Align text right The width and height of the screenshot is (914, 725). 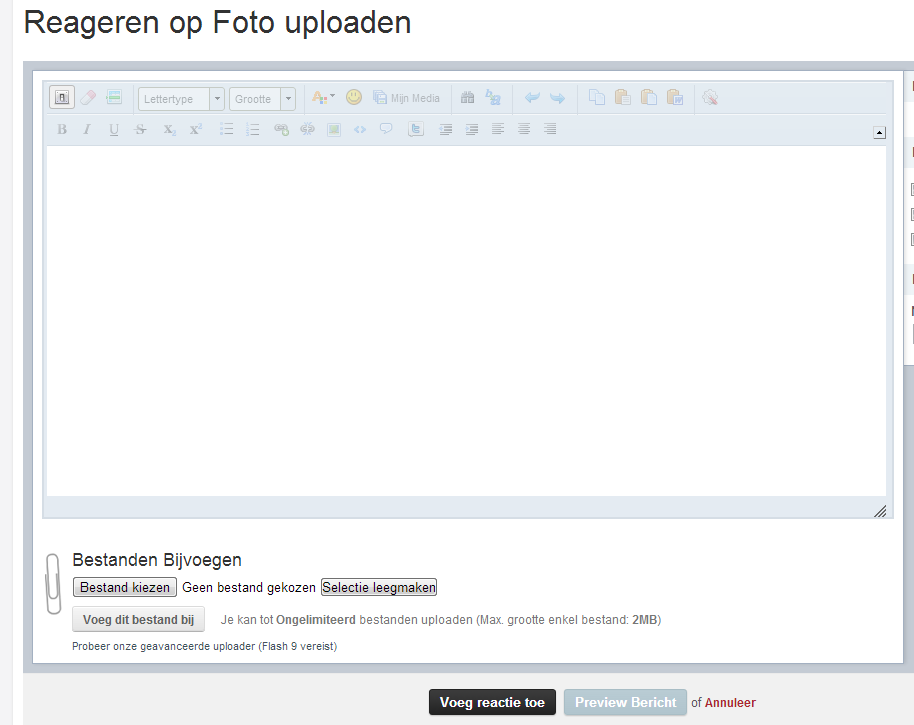point(550,129)
